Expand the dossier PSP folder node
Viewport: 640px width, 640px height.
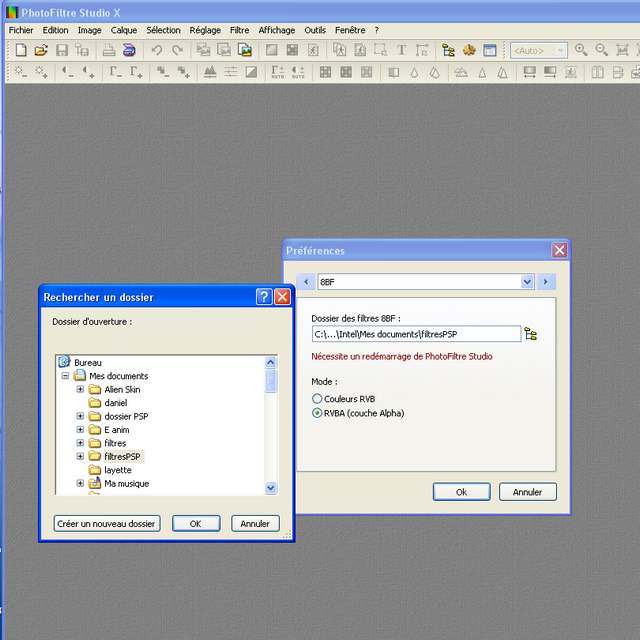click(80, 416)
